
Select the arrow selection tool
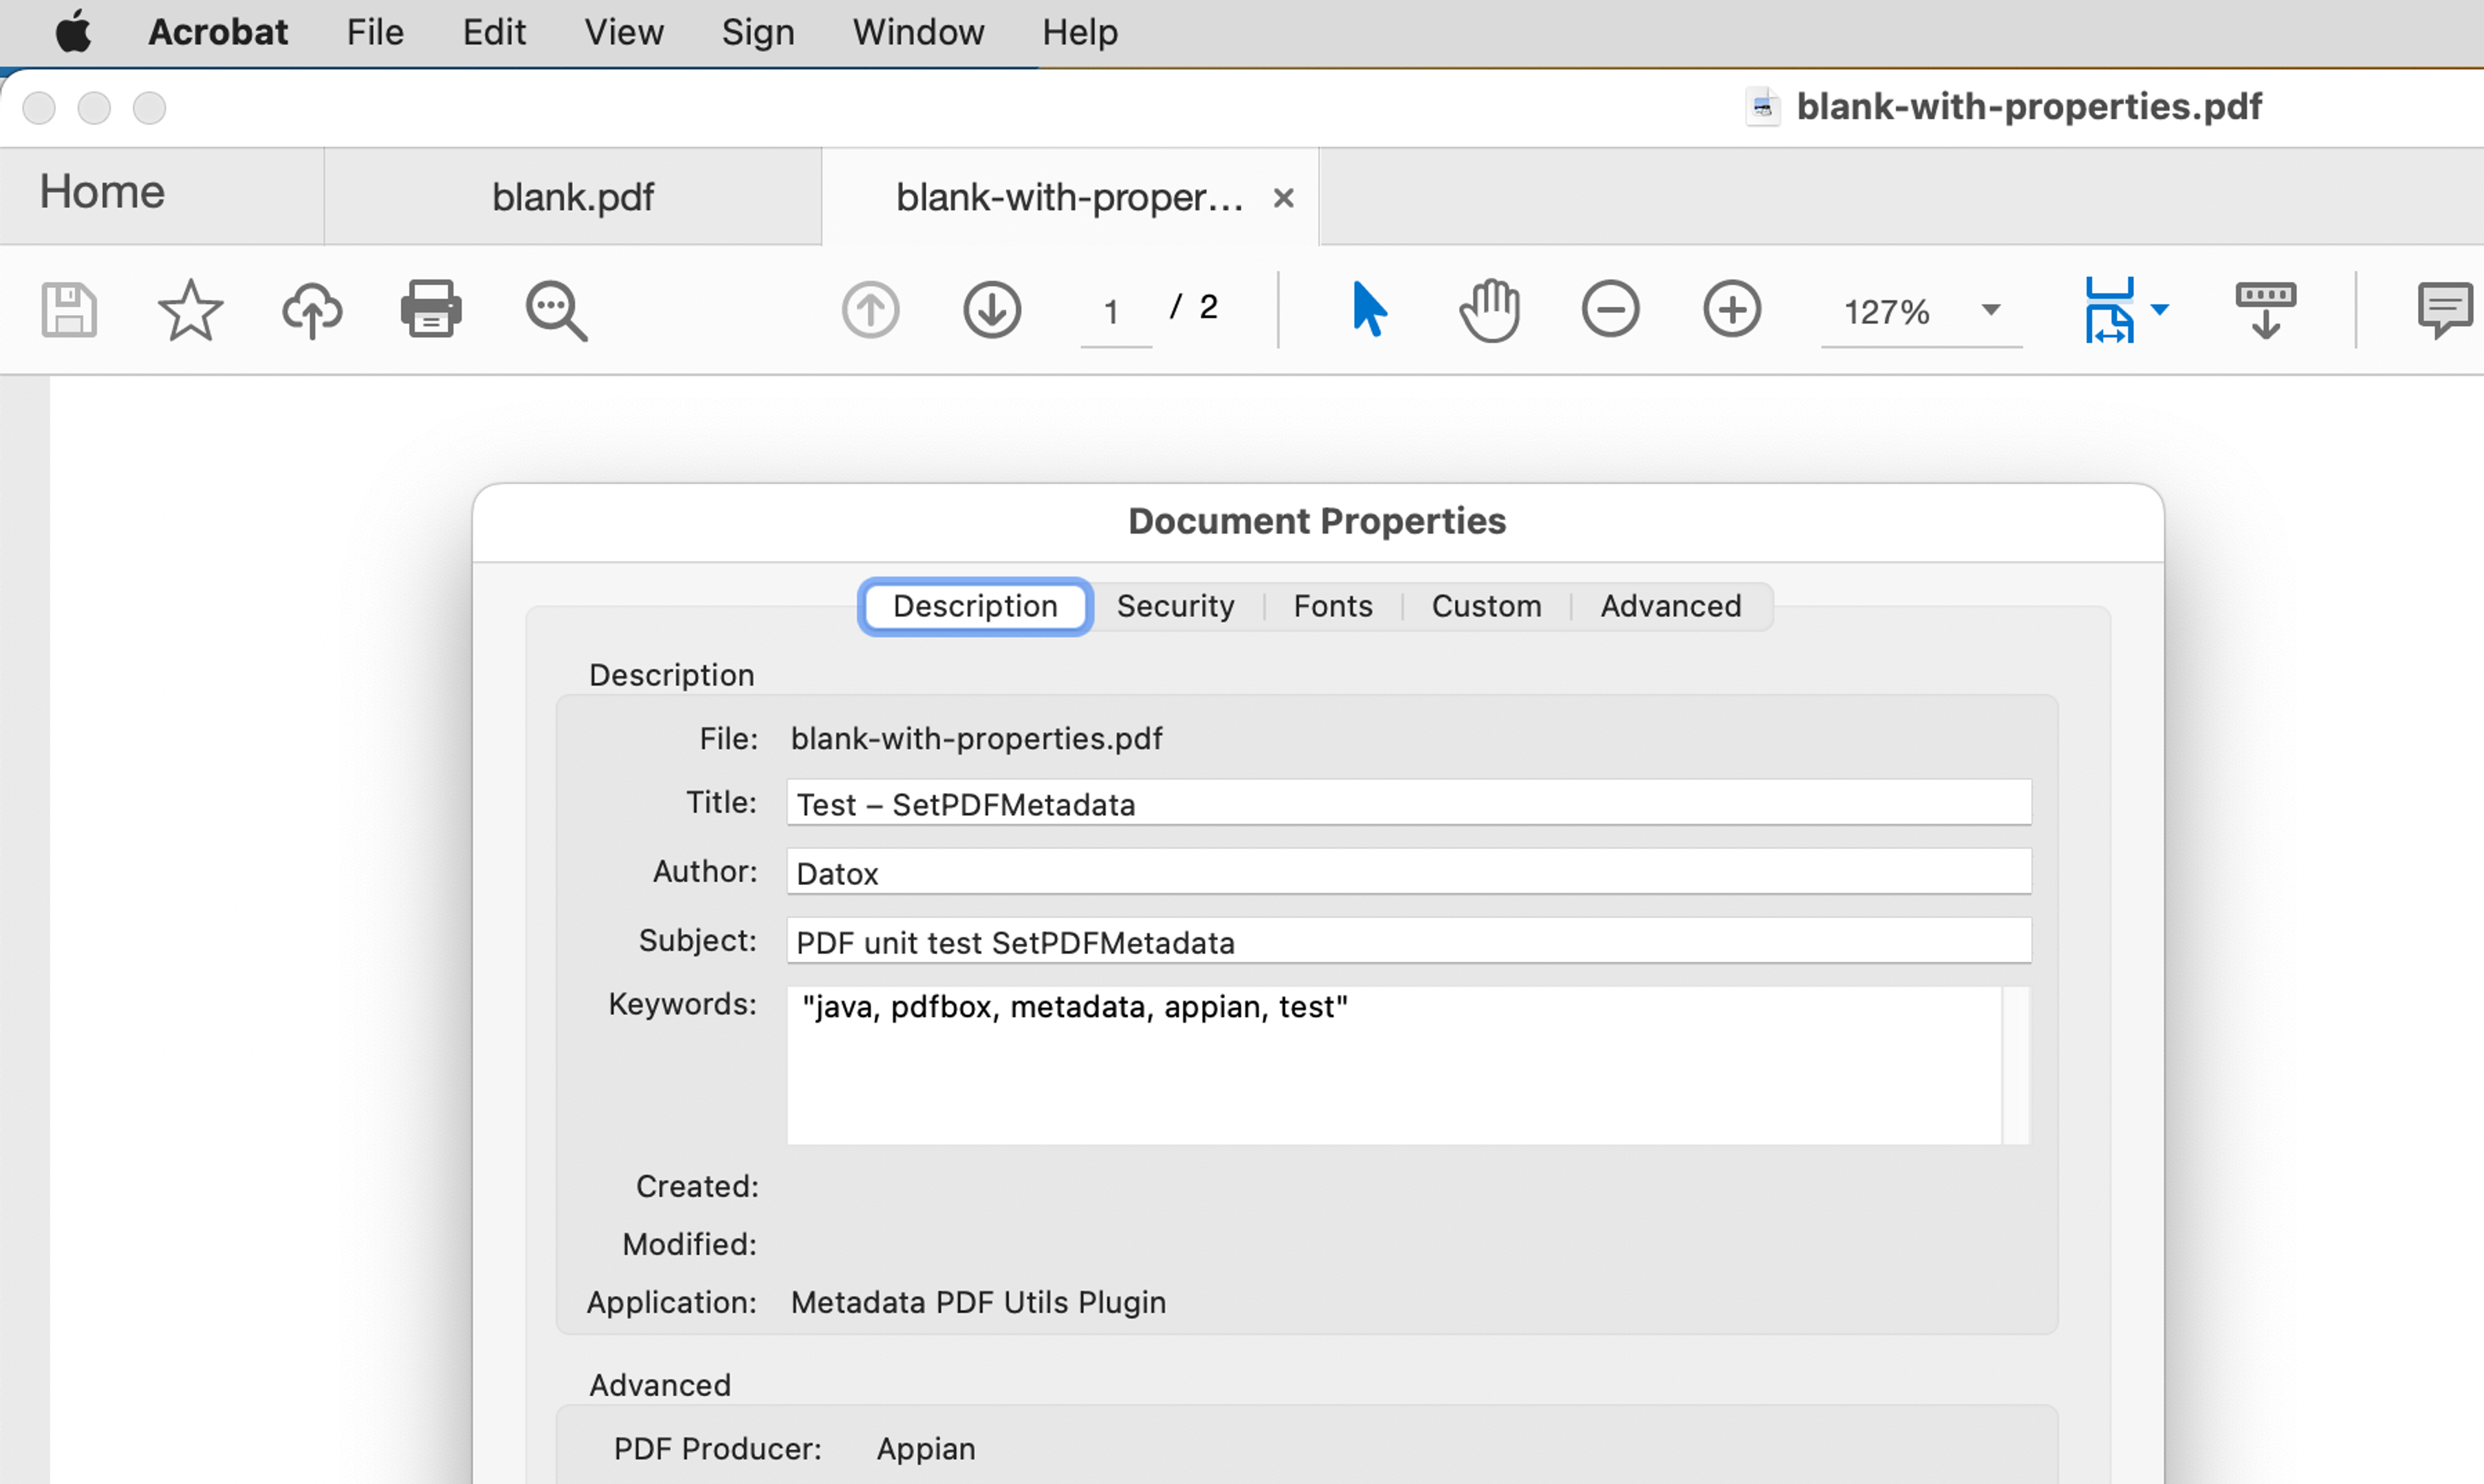click(x=1369, y=309)
